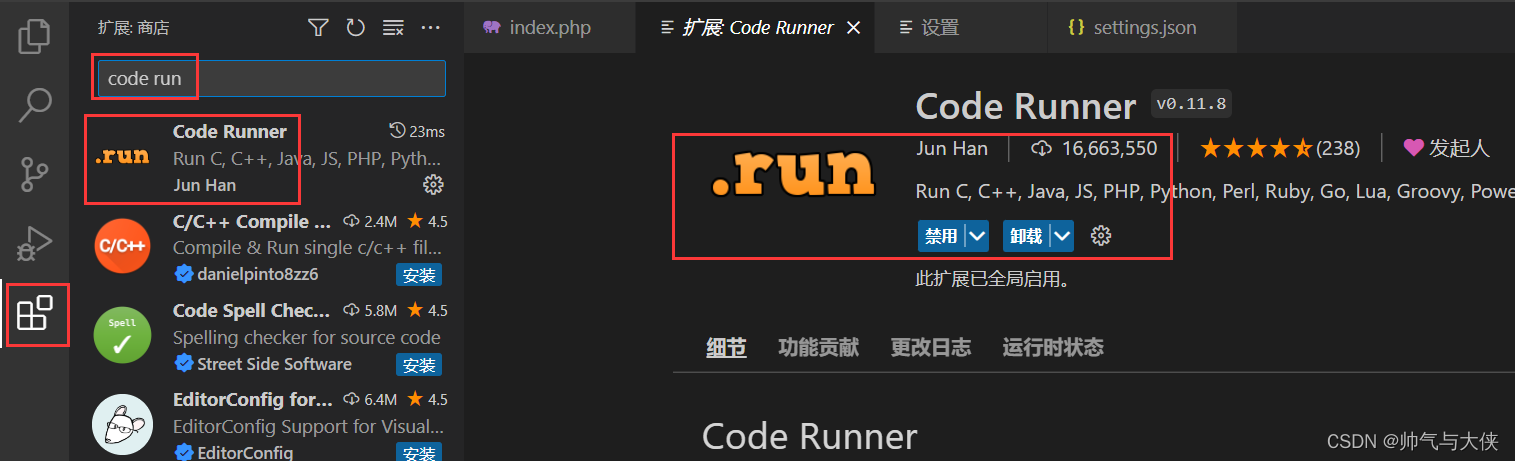The height and width of the screenshot is (461, 1515).
Task: Click the EditorConfig mouse logo
Action: point(122,424)
